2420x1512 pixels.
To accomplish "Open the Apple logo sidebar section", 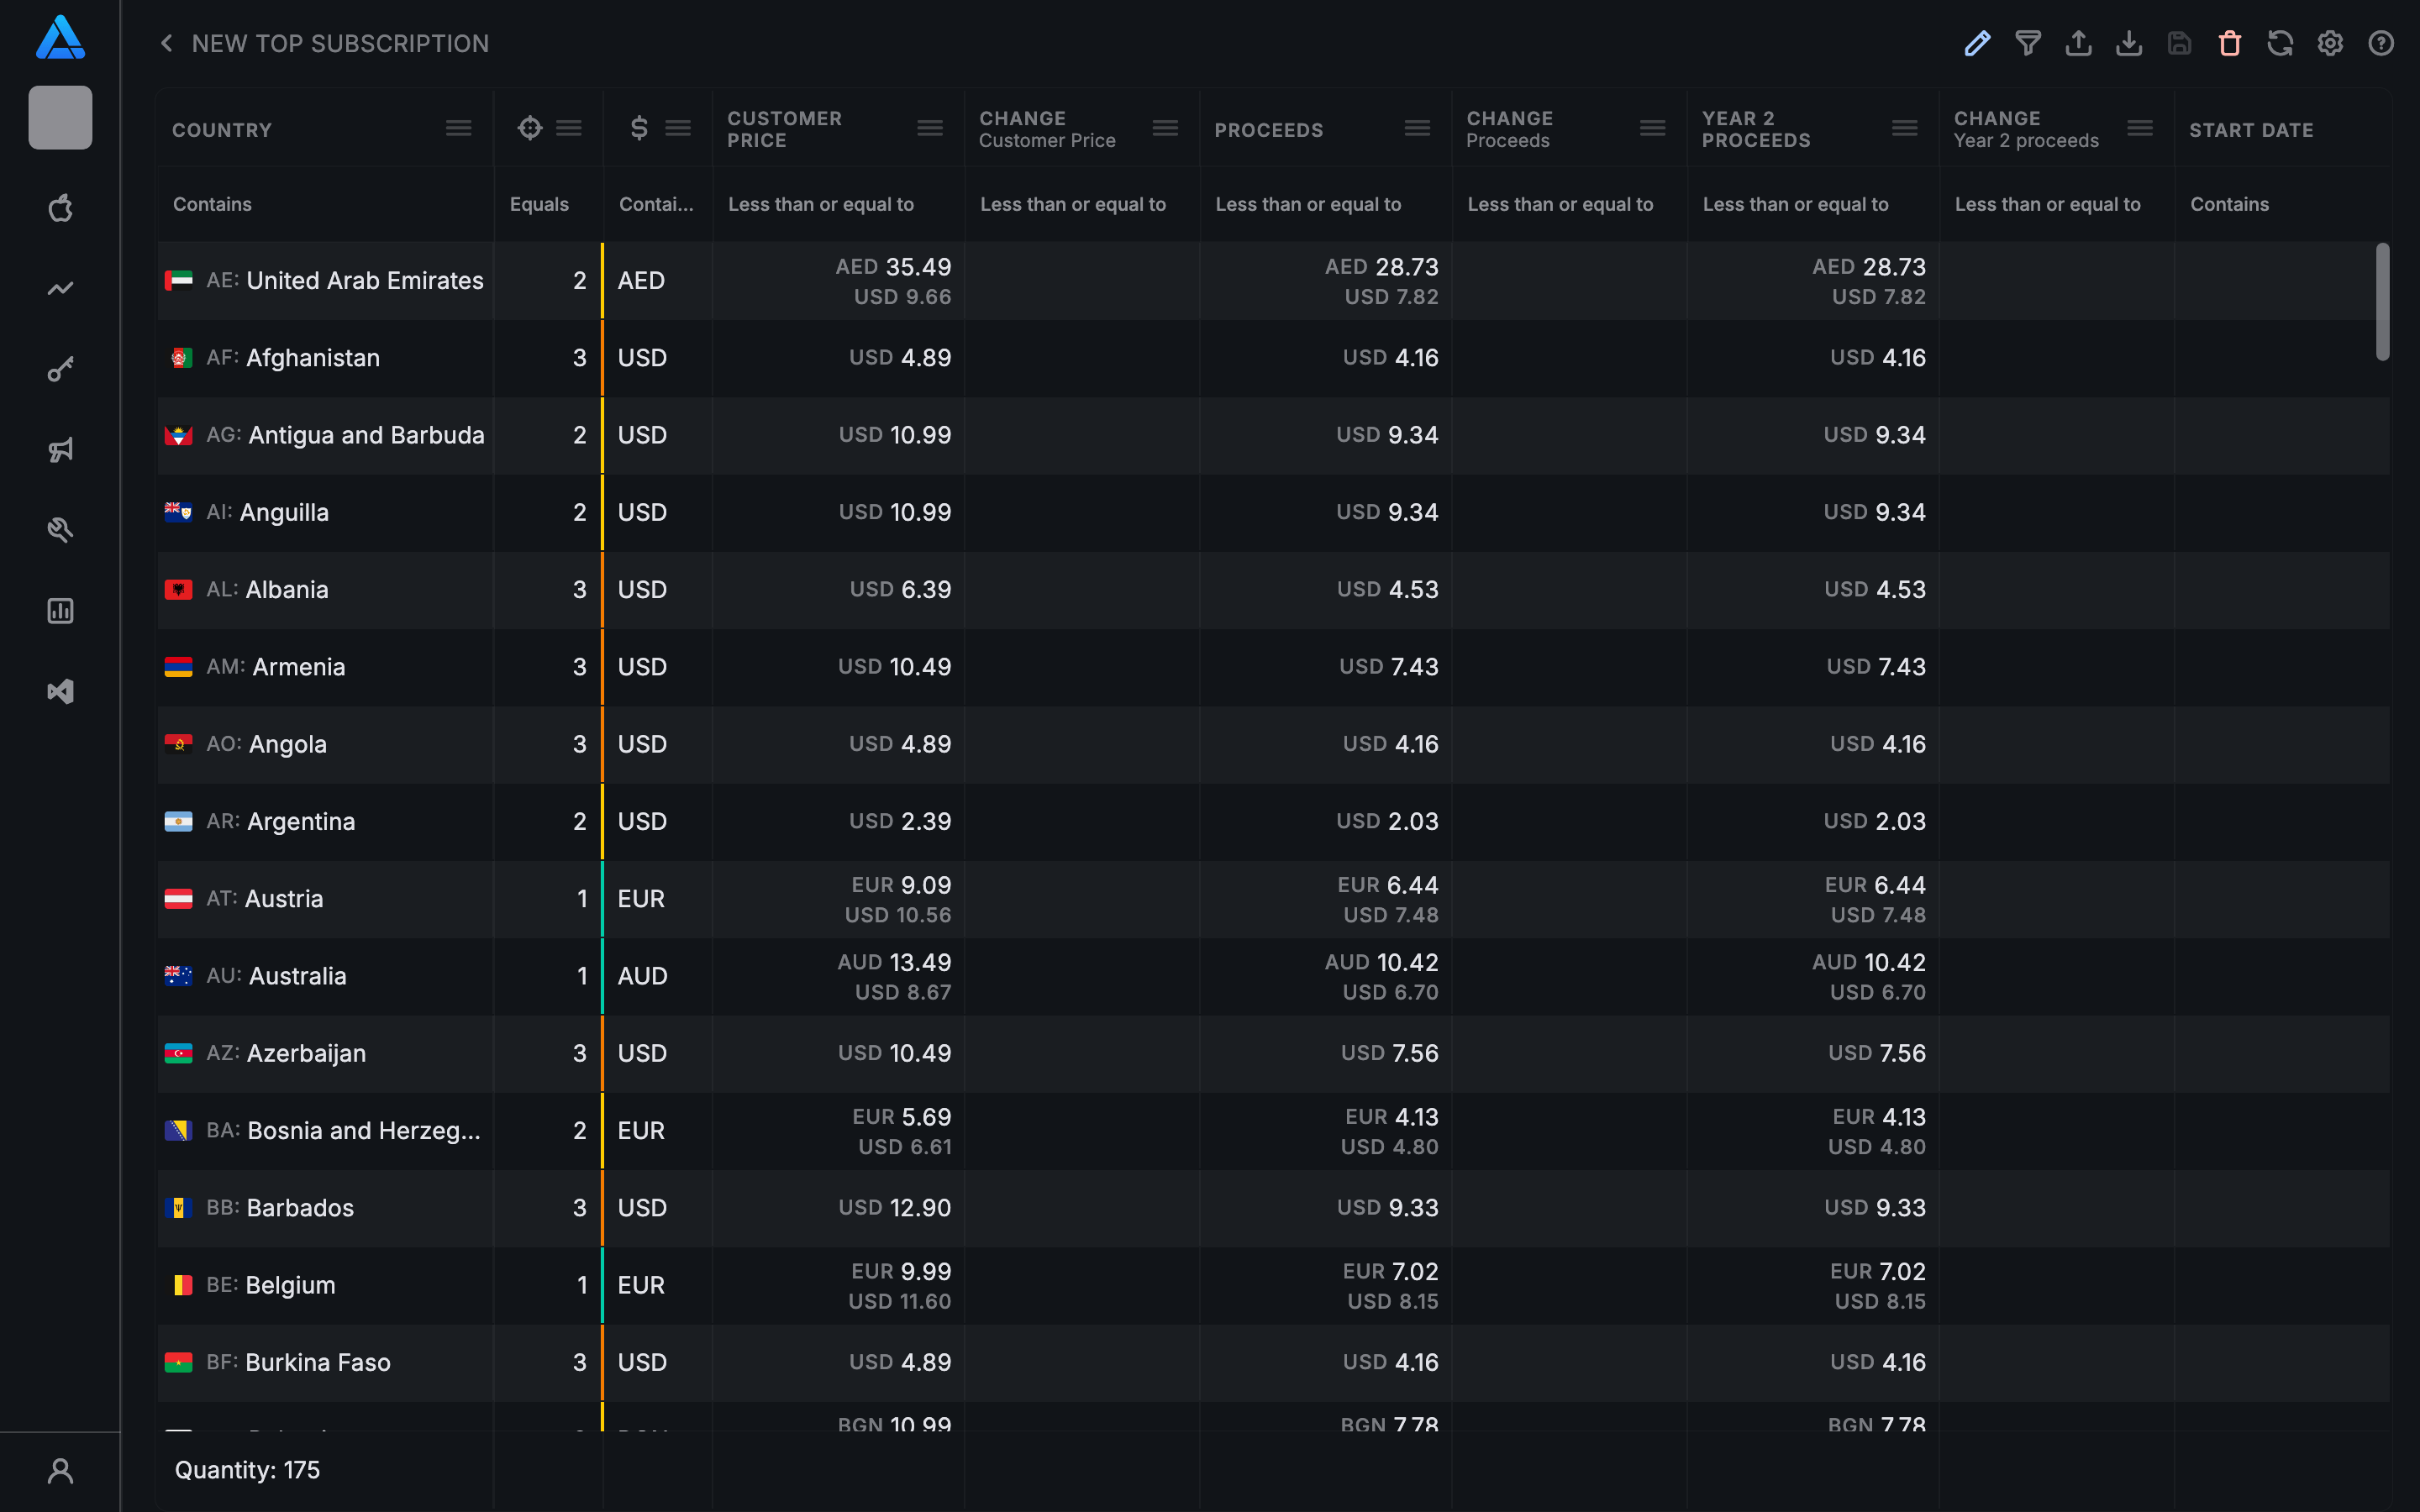I will (60, 208).
